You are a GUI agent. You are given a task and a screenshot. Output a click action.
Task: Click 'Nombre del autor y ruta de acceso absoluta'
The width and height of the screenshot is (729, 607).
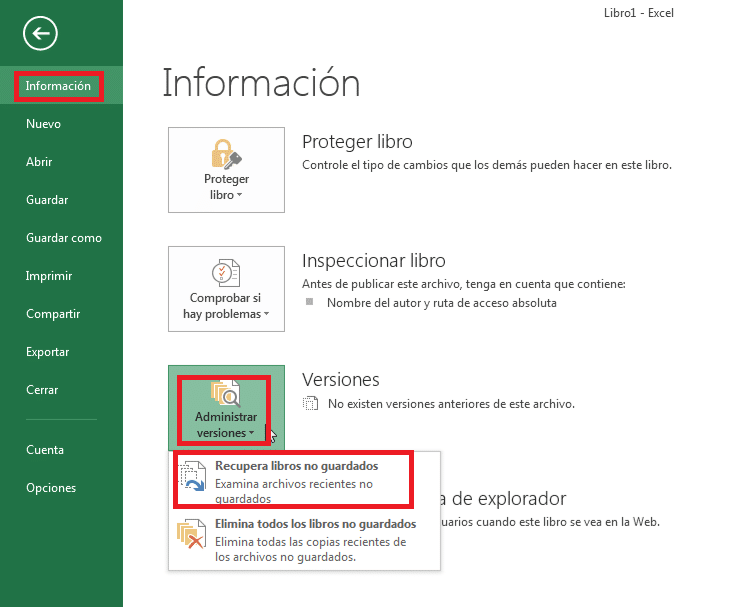coord(442,303)
